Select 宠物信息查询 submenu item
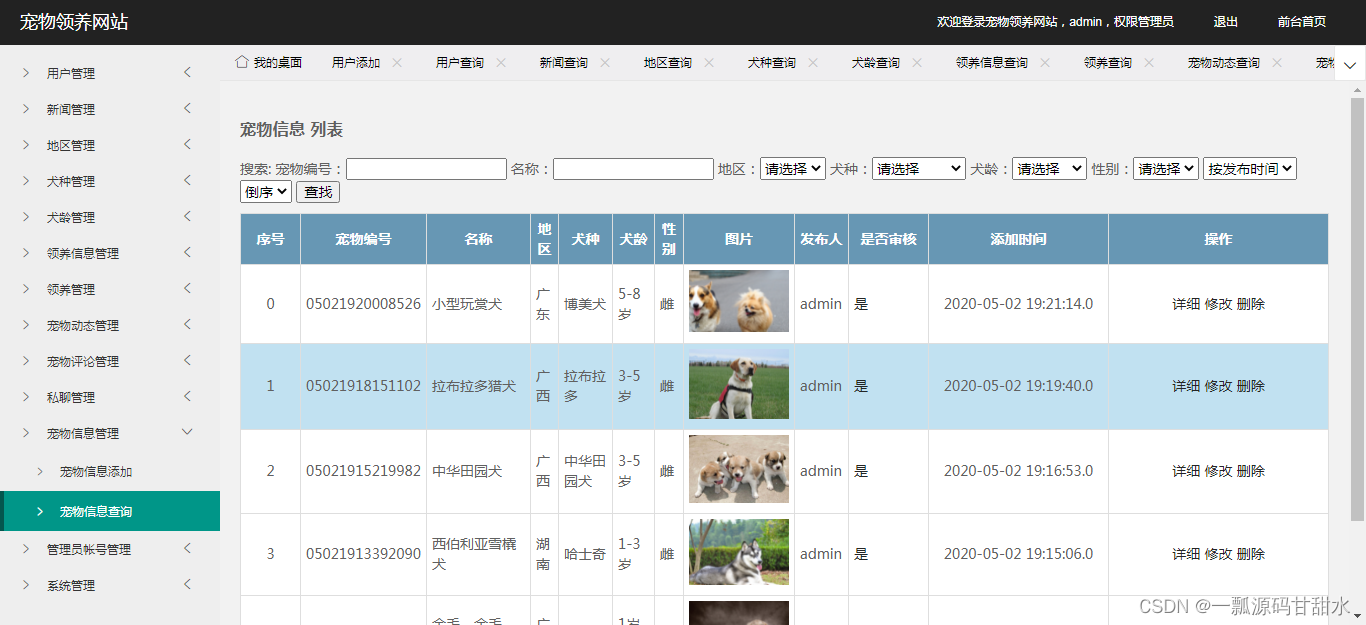Image resolution: width=1366 pixels, height=625 pixels. [x=110, y=511]
